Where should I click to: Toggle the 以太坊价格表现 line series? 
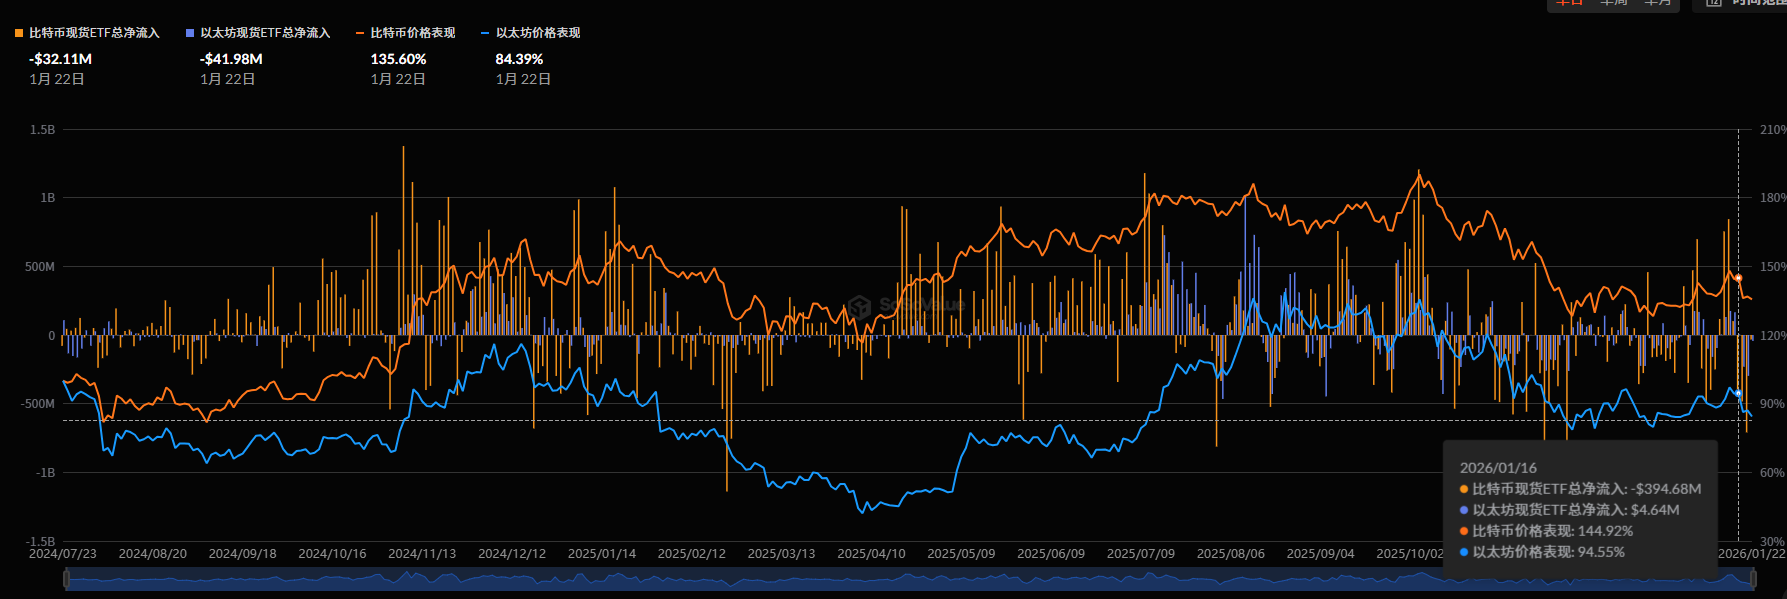pos(537,33)
